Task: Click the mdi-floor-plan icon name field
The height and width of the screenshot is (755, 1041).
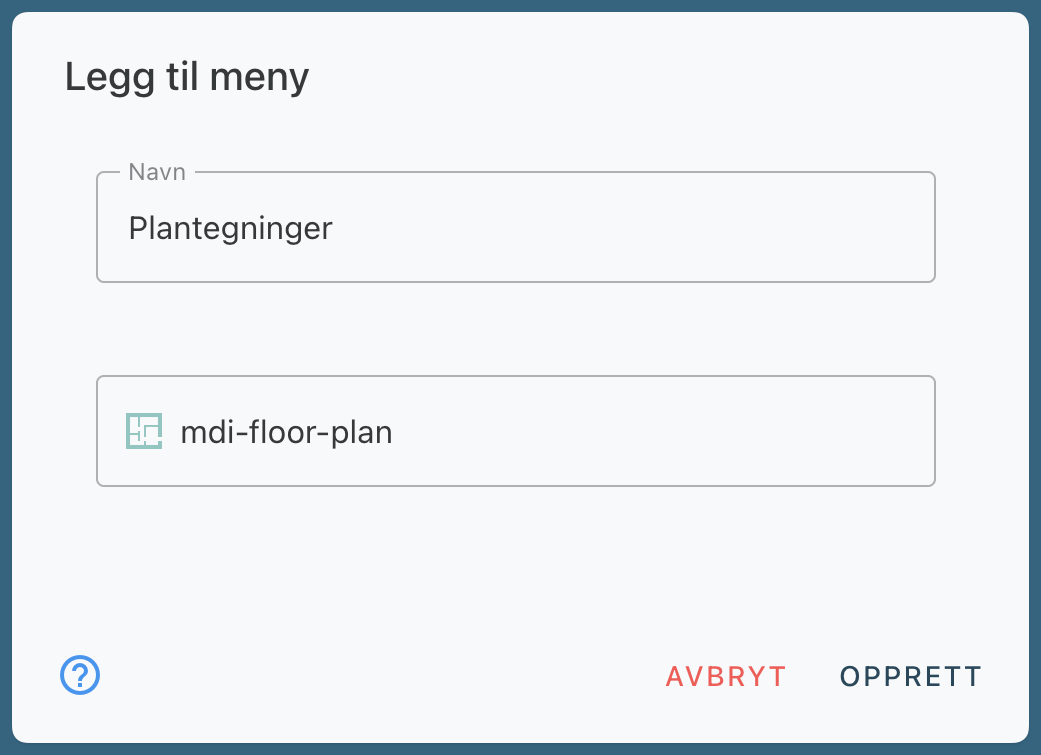Action: pyautogui.click(x=515, y=431)
